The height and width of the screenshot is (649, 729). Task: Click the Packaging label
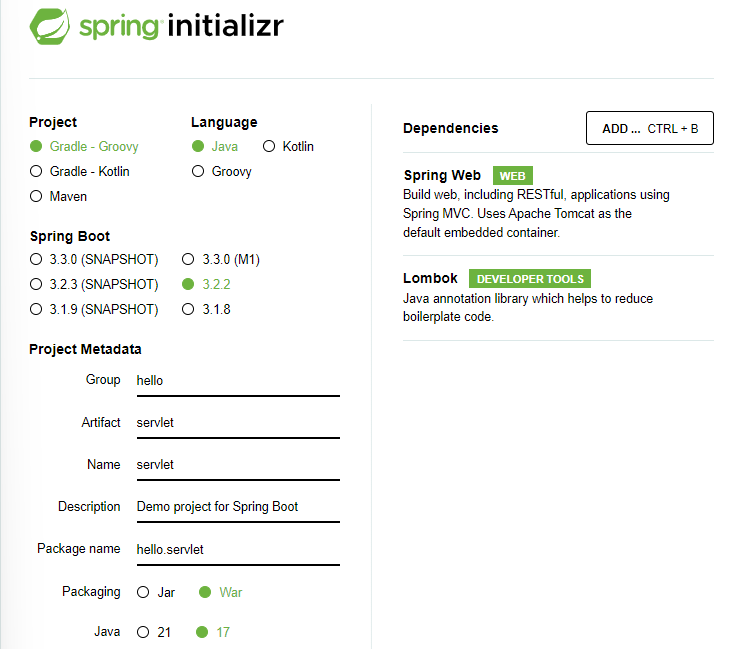click(91, 592)
